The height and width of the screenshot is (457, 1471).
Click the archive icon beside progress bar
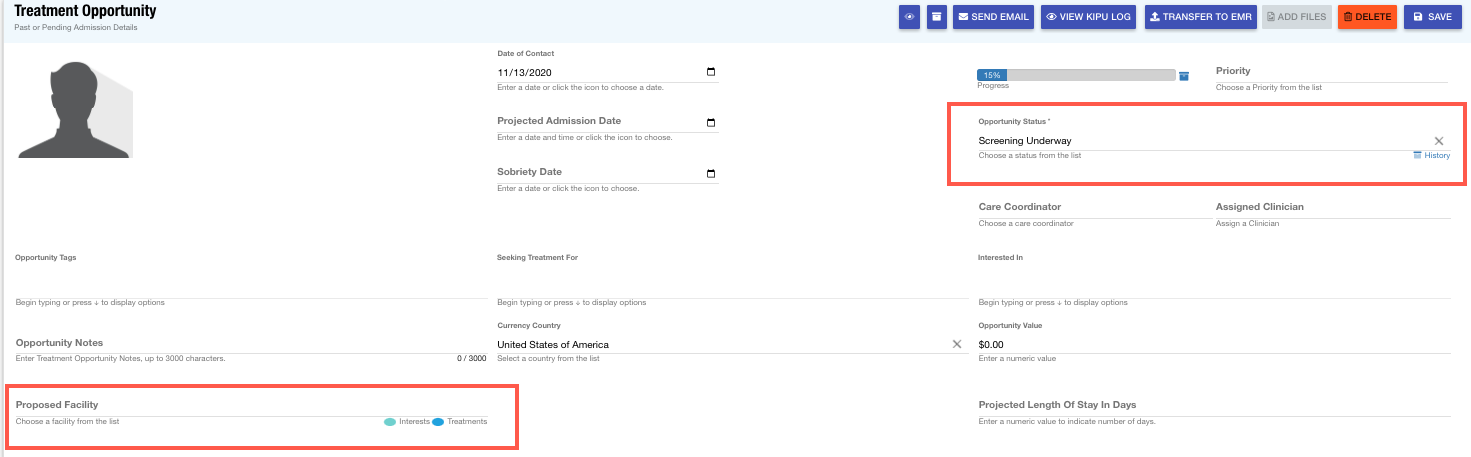point(1184,75)
